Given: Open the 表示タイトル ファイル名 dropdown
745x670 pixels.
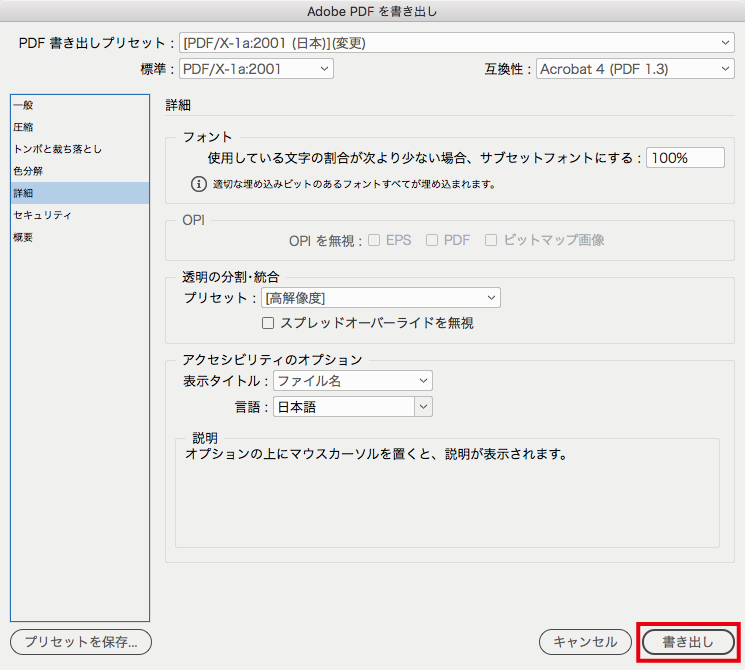Looking at the screenshot, I should 353,381.
